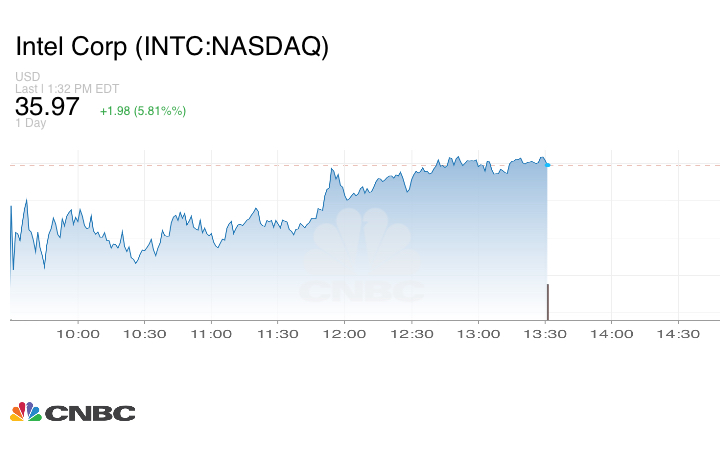Image resolution: width=720 pixels, height=450 pixels.
Task: Click the 12:30 time axis label
Action: pos(412,334)
